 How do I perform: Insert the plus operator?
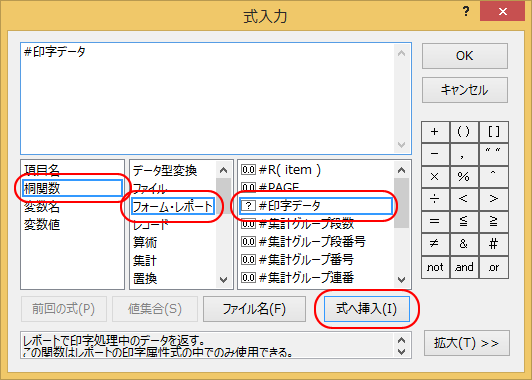click(435, 132)
